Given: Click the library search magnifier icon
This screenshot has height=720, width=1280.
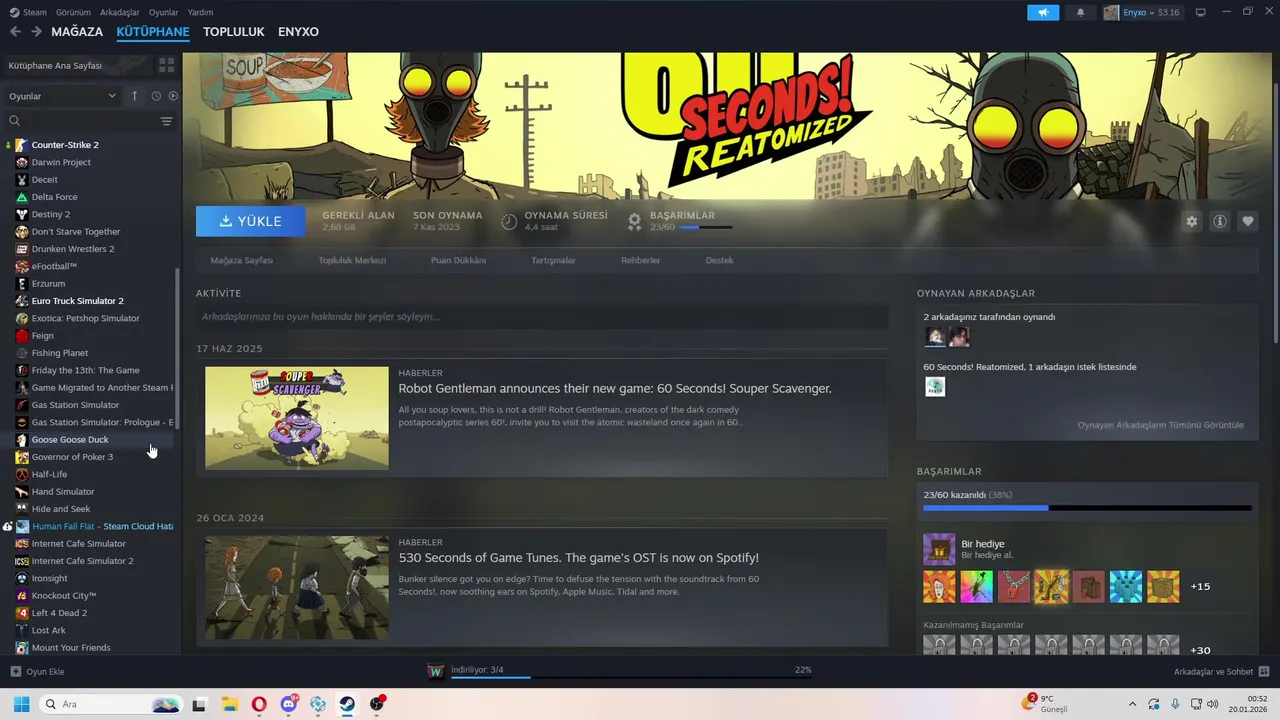Looking at the screenshot, I should 14,121.
